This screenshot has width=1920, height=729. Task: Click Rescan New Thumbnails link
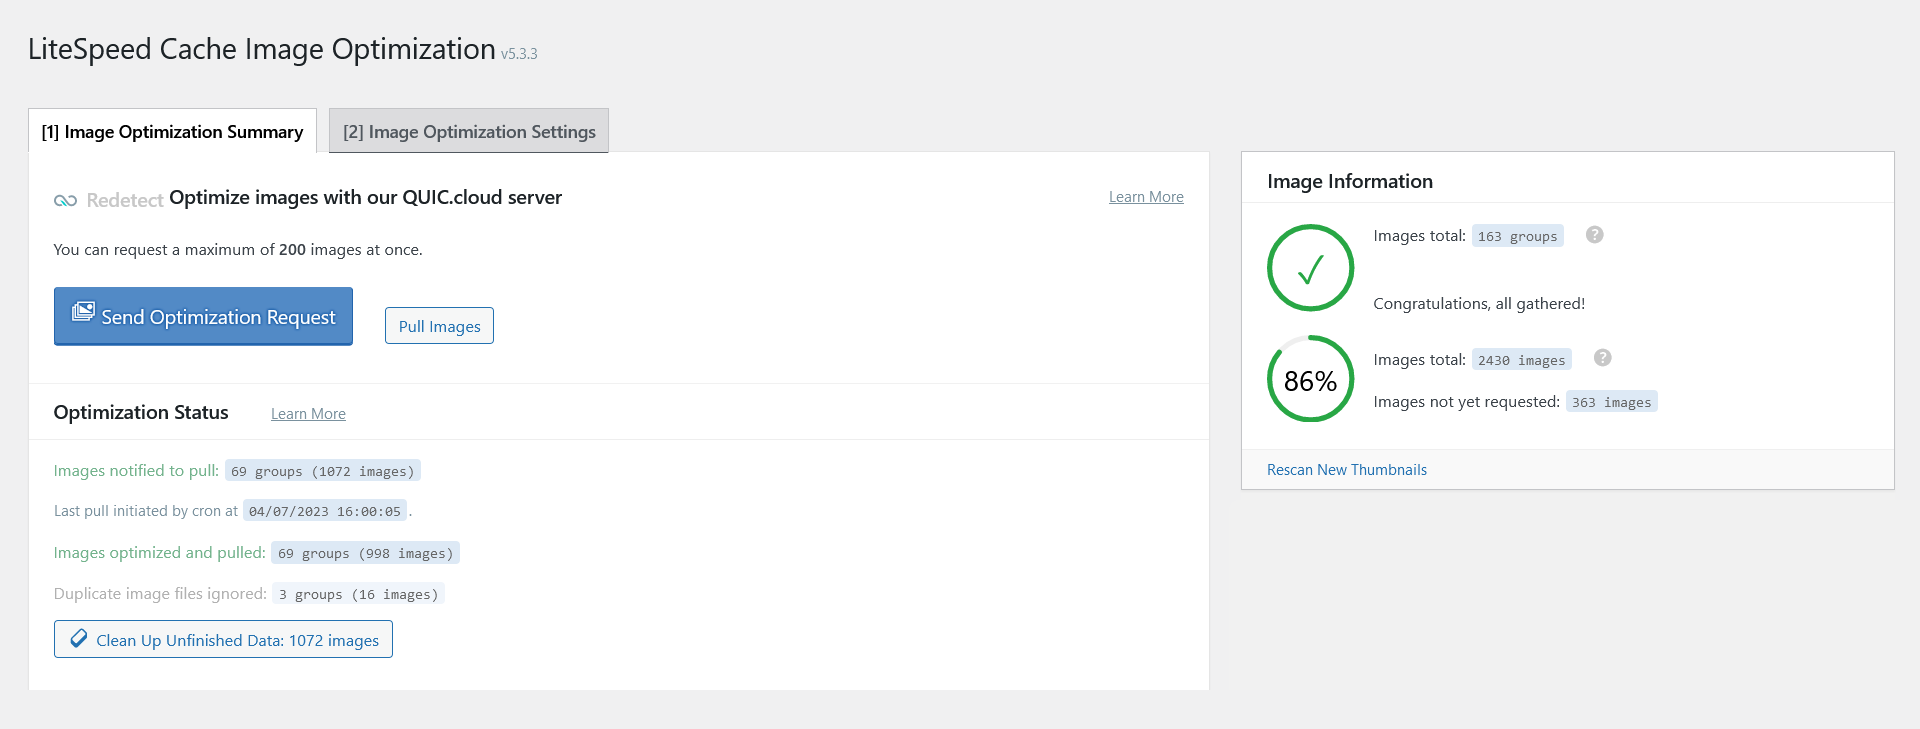coord(1346,470)
